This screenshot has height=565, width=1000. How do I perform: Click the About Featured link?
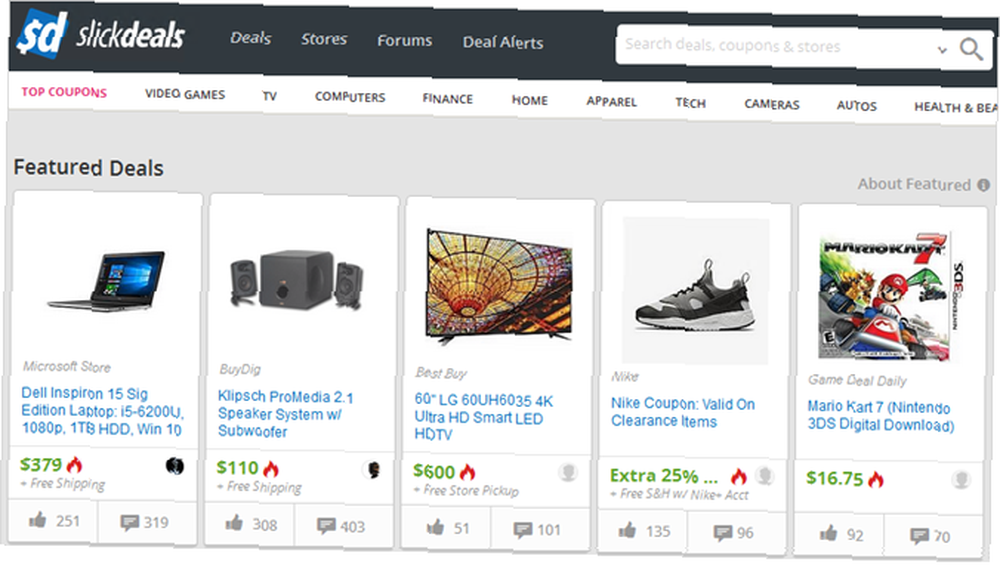[x=914, y=184]
